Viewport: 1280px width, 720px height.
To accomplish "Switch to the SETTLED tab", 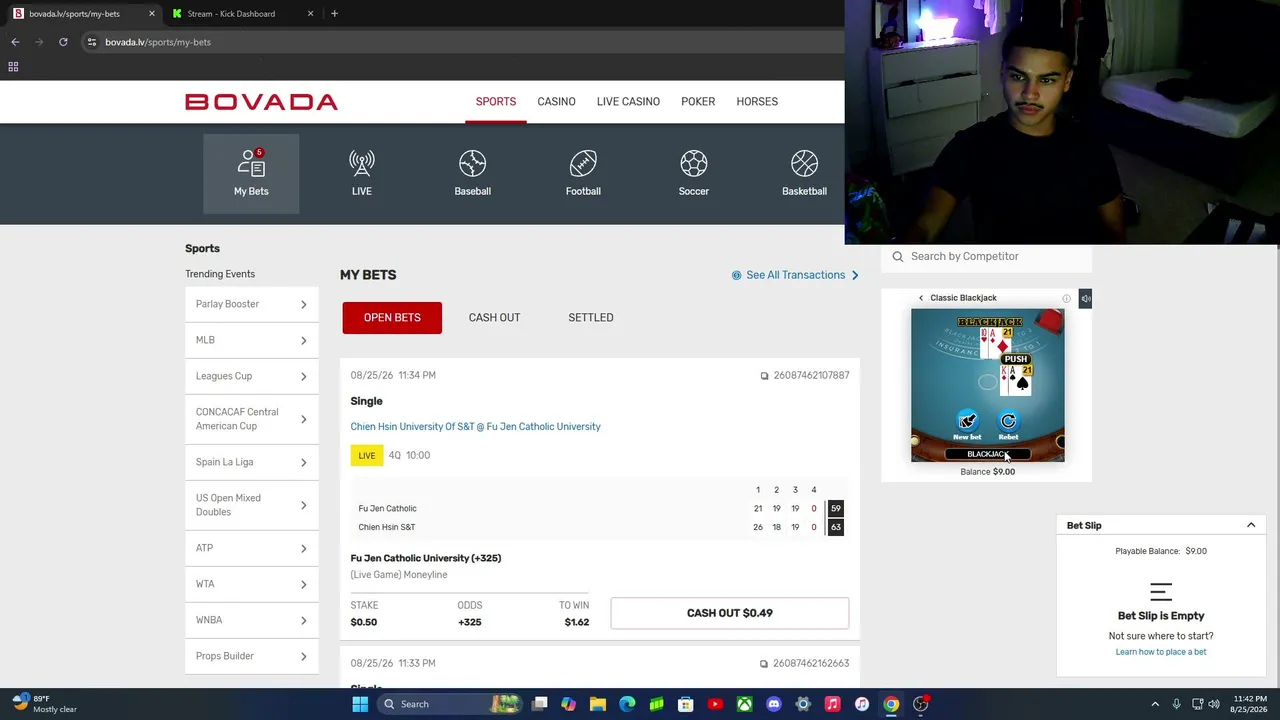I will (x=591, y=318).
